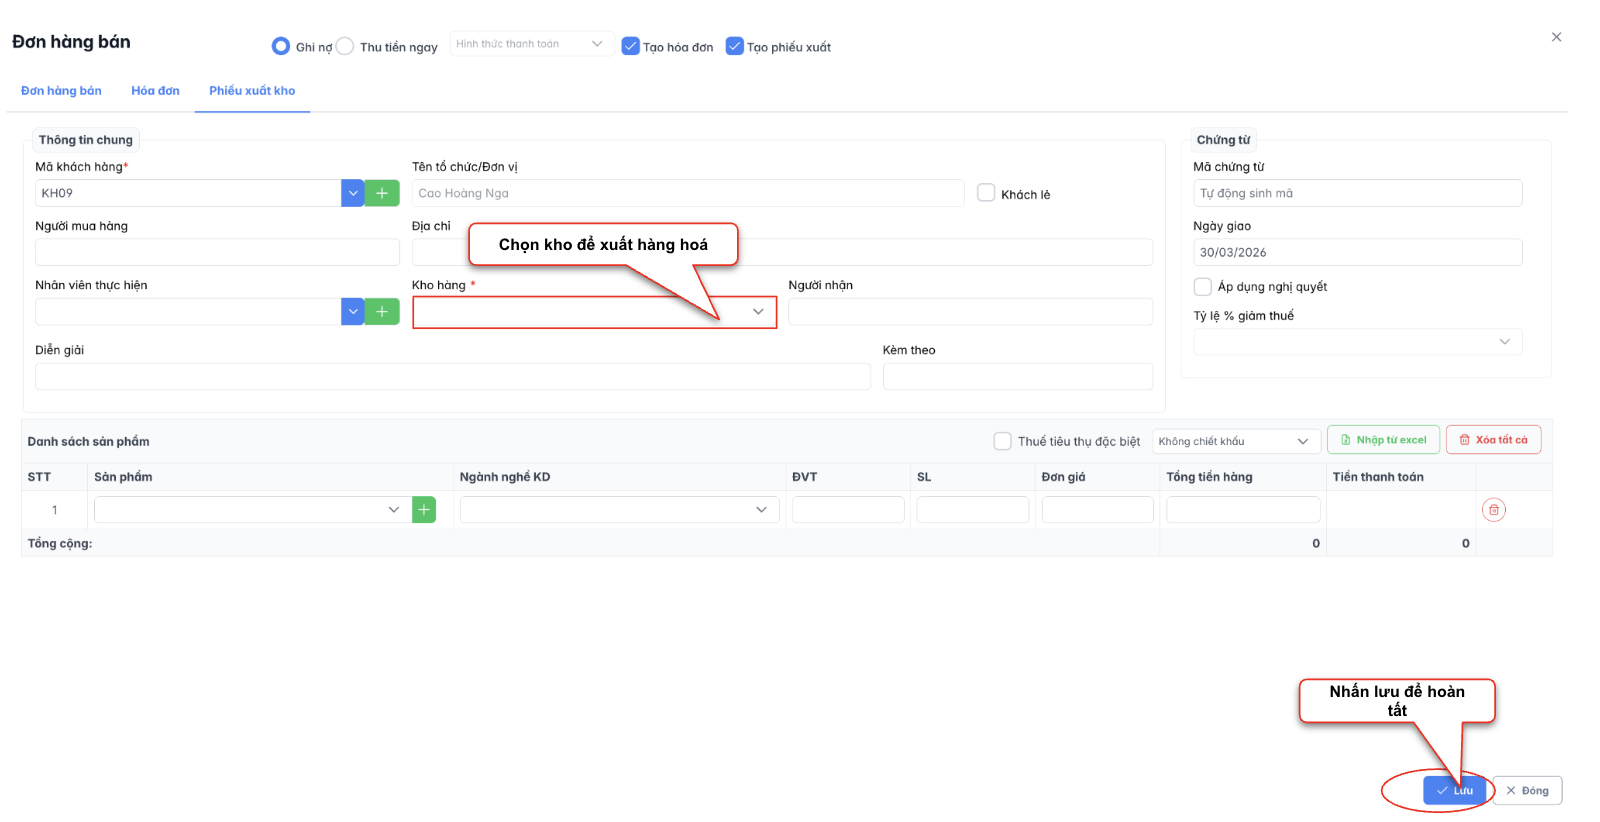Select the Thu tiền ngay radio option
The height and width of the screenshot is (822, 1600).
[x=345, y=46]
